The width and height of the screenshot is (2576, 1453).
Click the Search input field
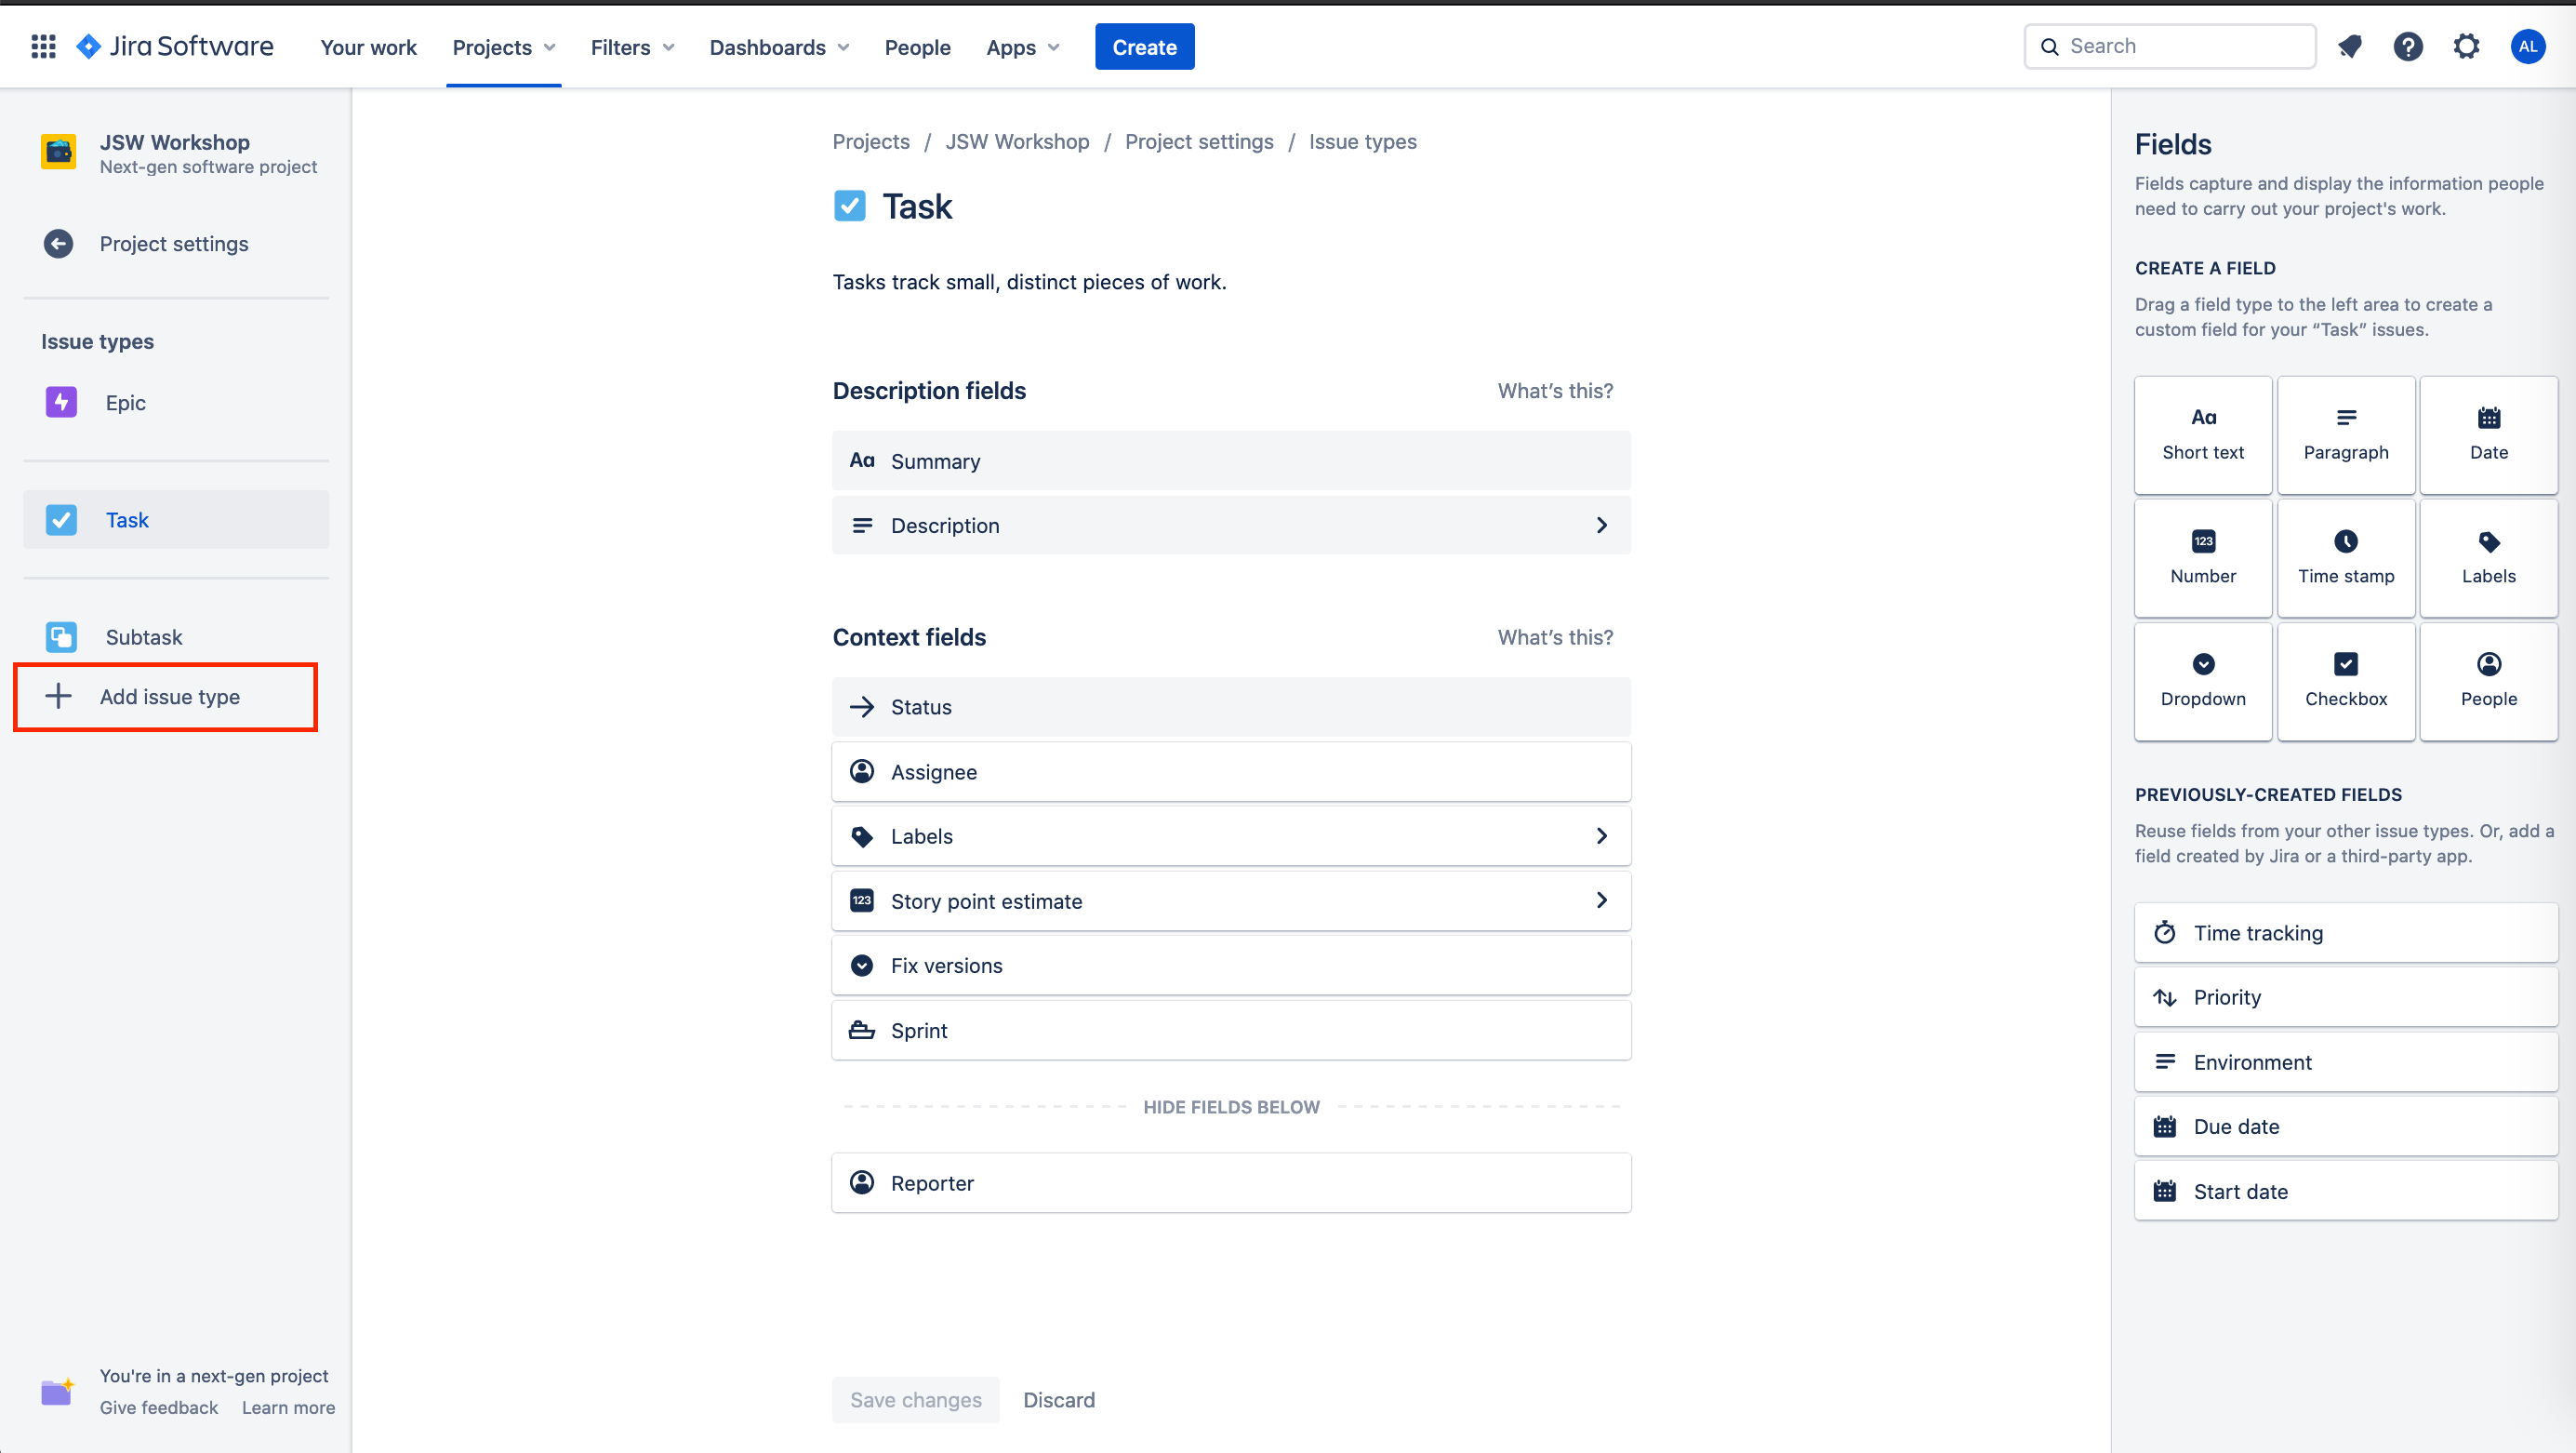pos(2170,46)
